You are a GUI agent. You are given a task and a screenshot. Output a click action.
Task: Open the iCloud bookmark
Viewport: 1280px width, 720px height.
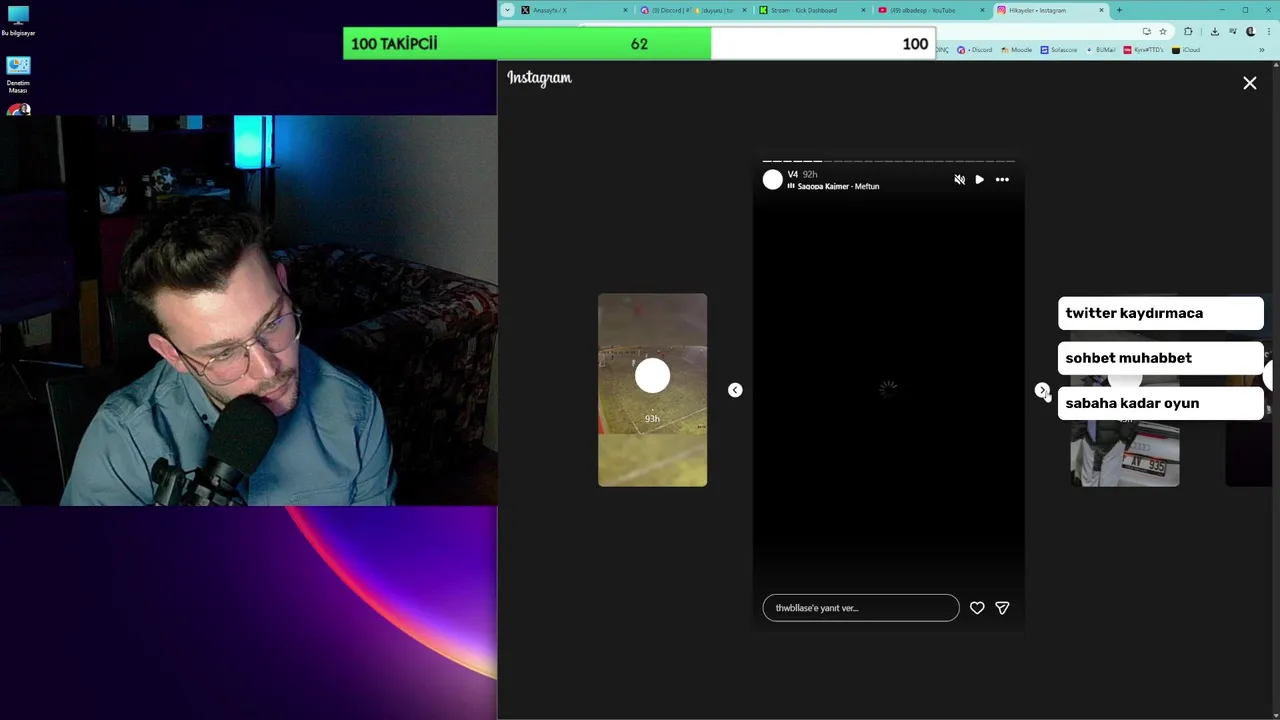point(1186,50)
